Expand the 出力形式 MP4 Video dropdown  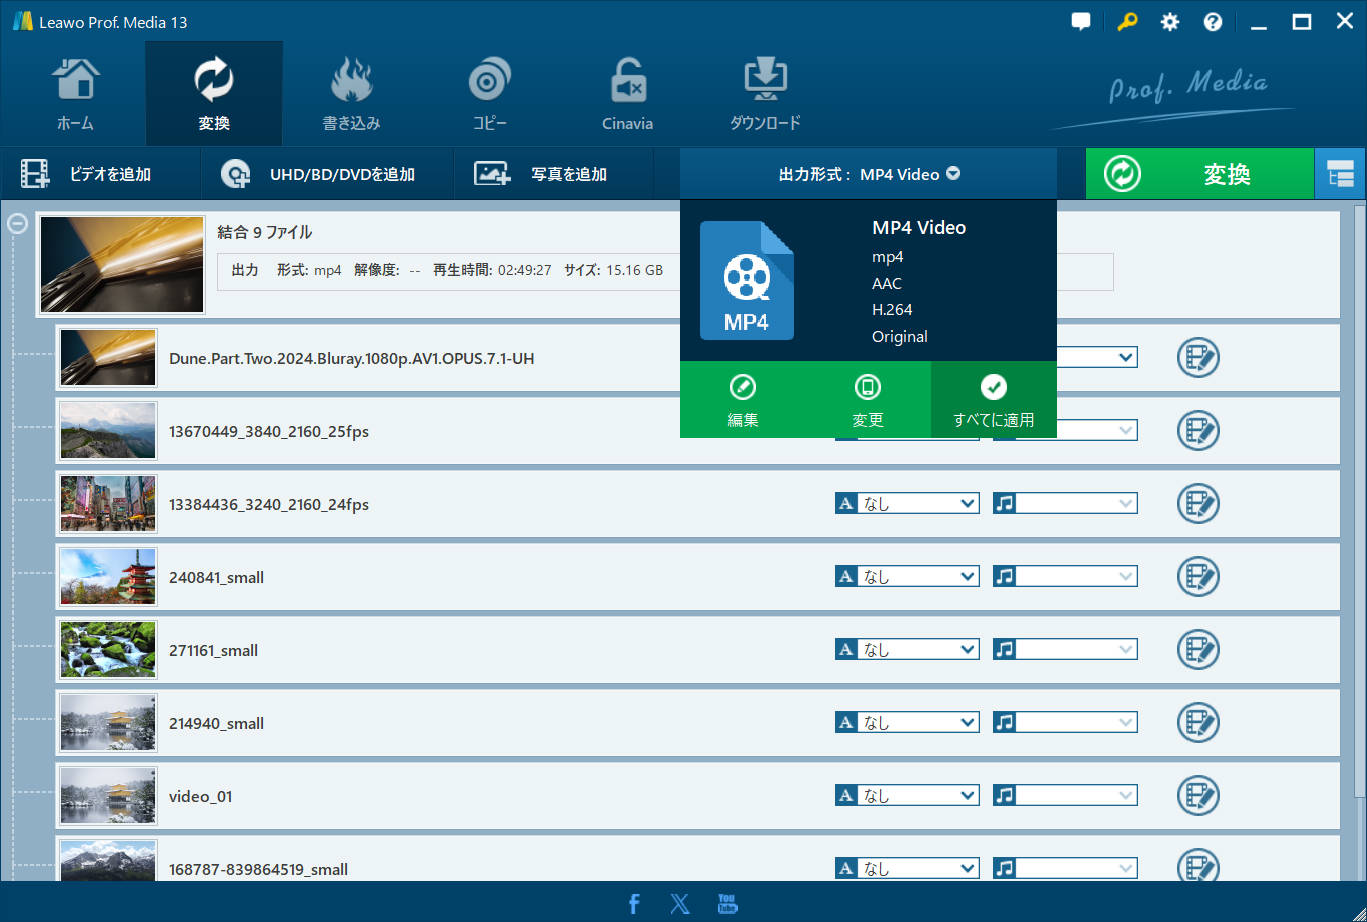point(868,174)
